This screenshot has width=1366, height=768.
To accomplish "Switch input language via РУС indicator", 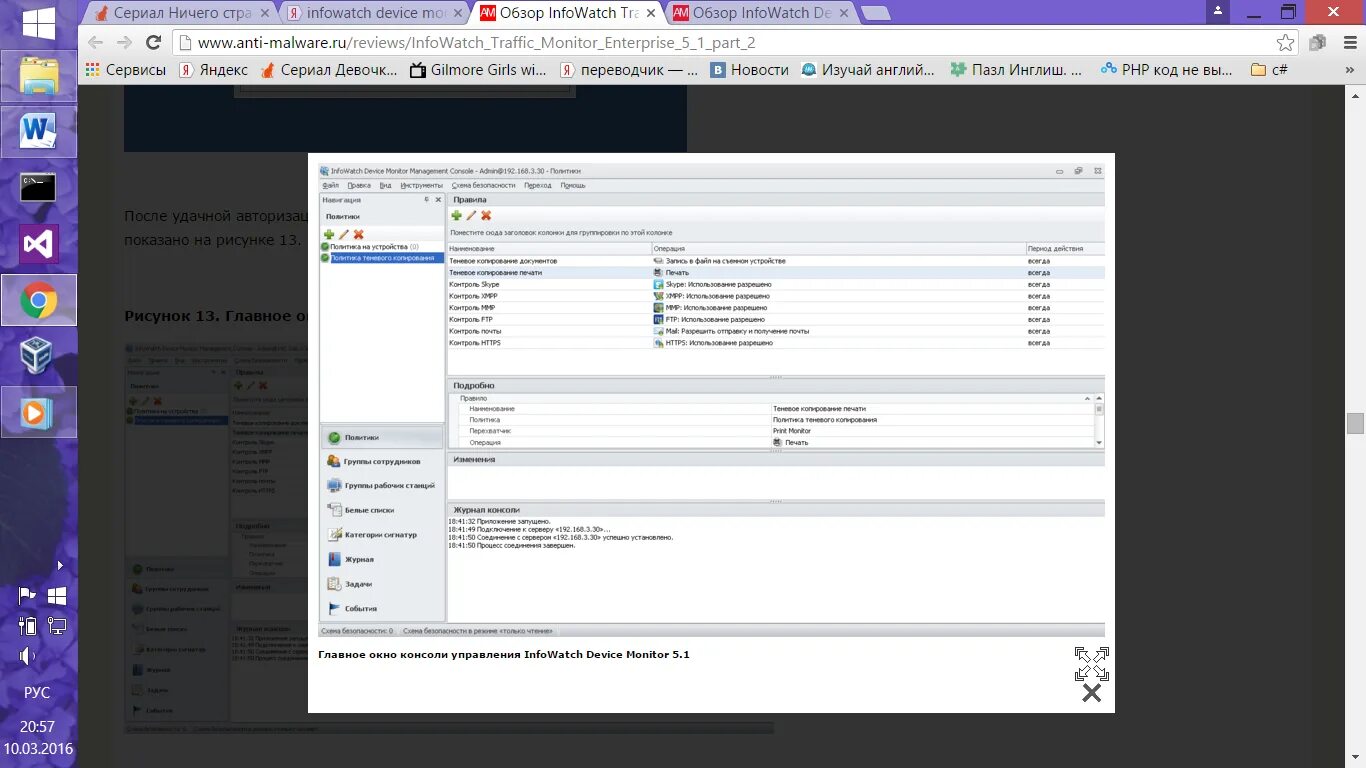I will pos(37,692).
